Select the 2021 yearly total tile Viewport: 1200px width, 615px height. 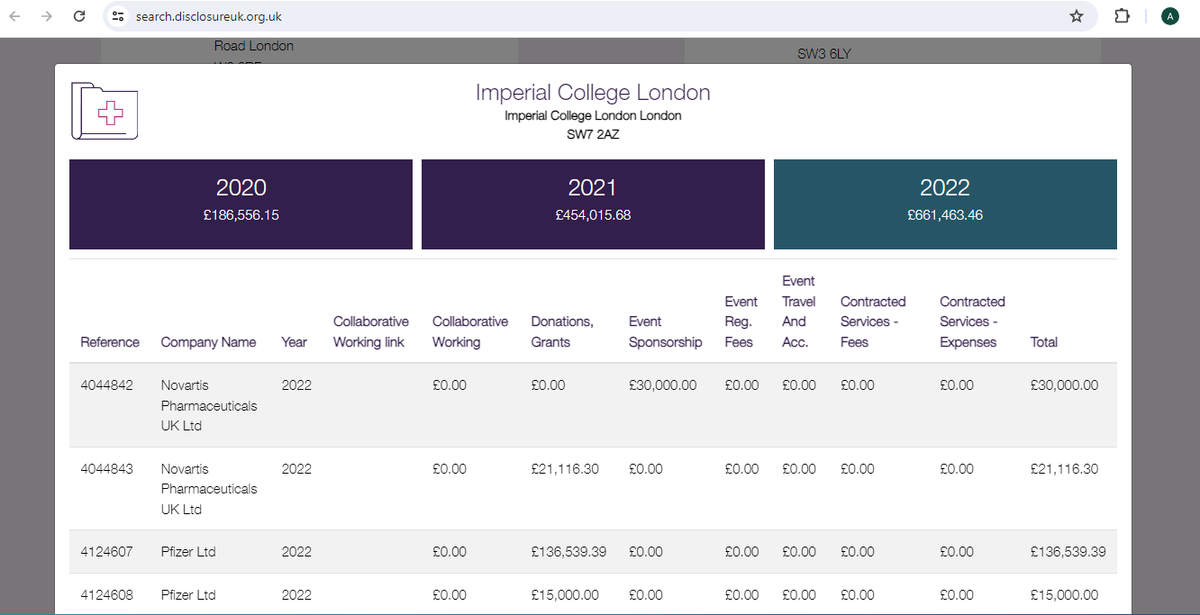click(x=593, y=204)
